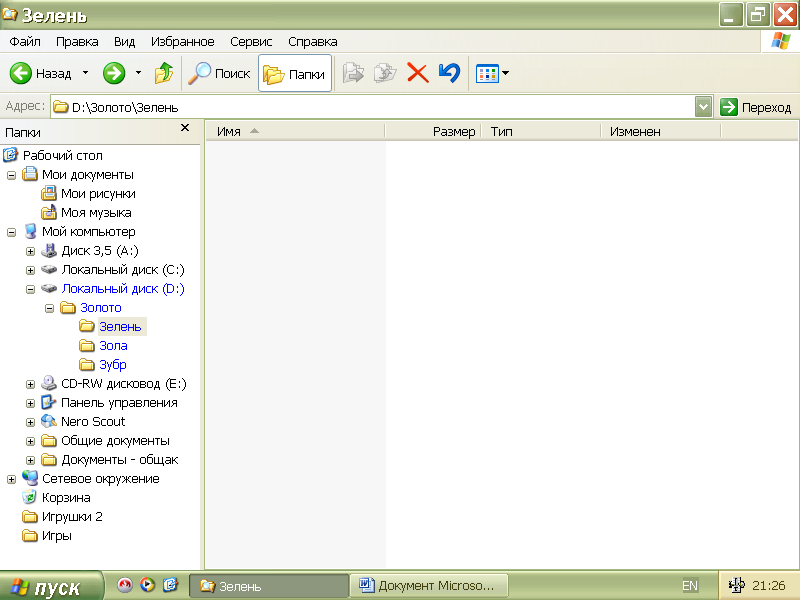This screenshot has width=800, height=600.
Task: Click the Корзина recycle bin icon
Action: [x=30, y=497]
